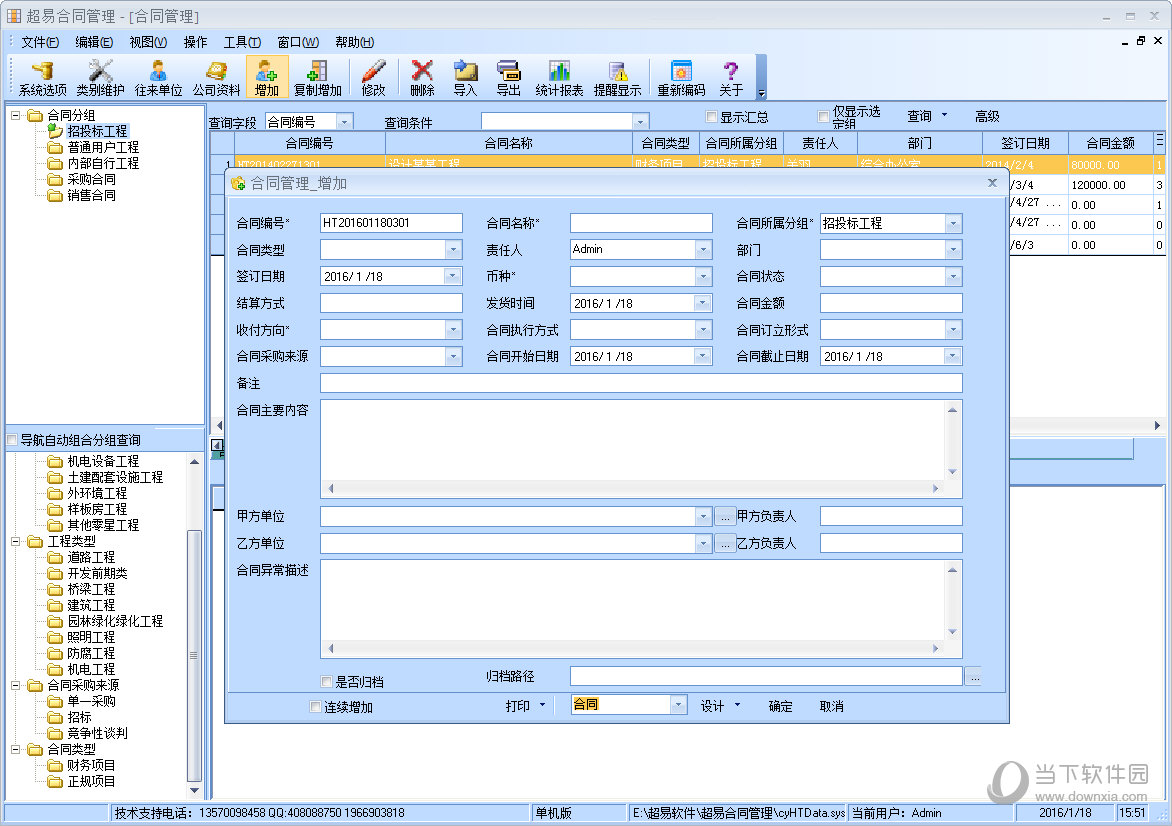This screenshot has width=1172, height=826.
Task: Open 查询字段 合同编号 dropdown
Action: 344,121
